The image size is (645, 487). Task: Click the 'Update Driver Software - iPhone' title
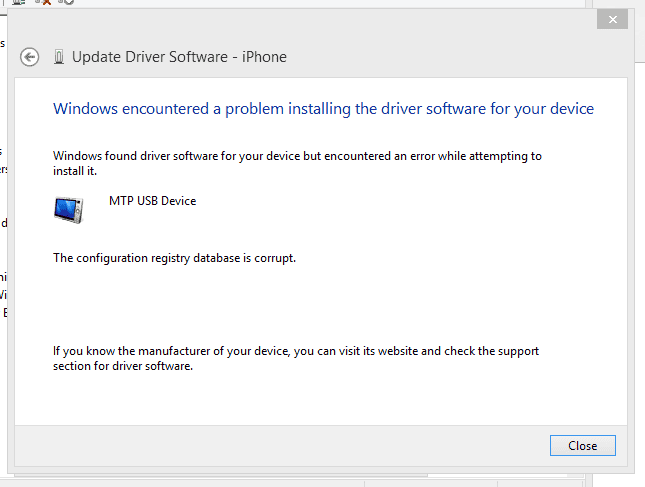179,57
